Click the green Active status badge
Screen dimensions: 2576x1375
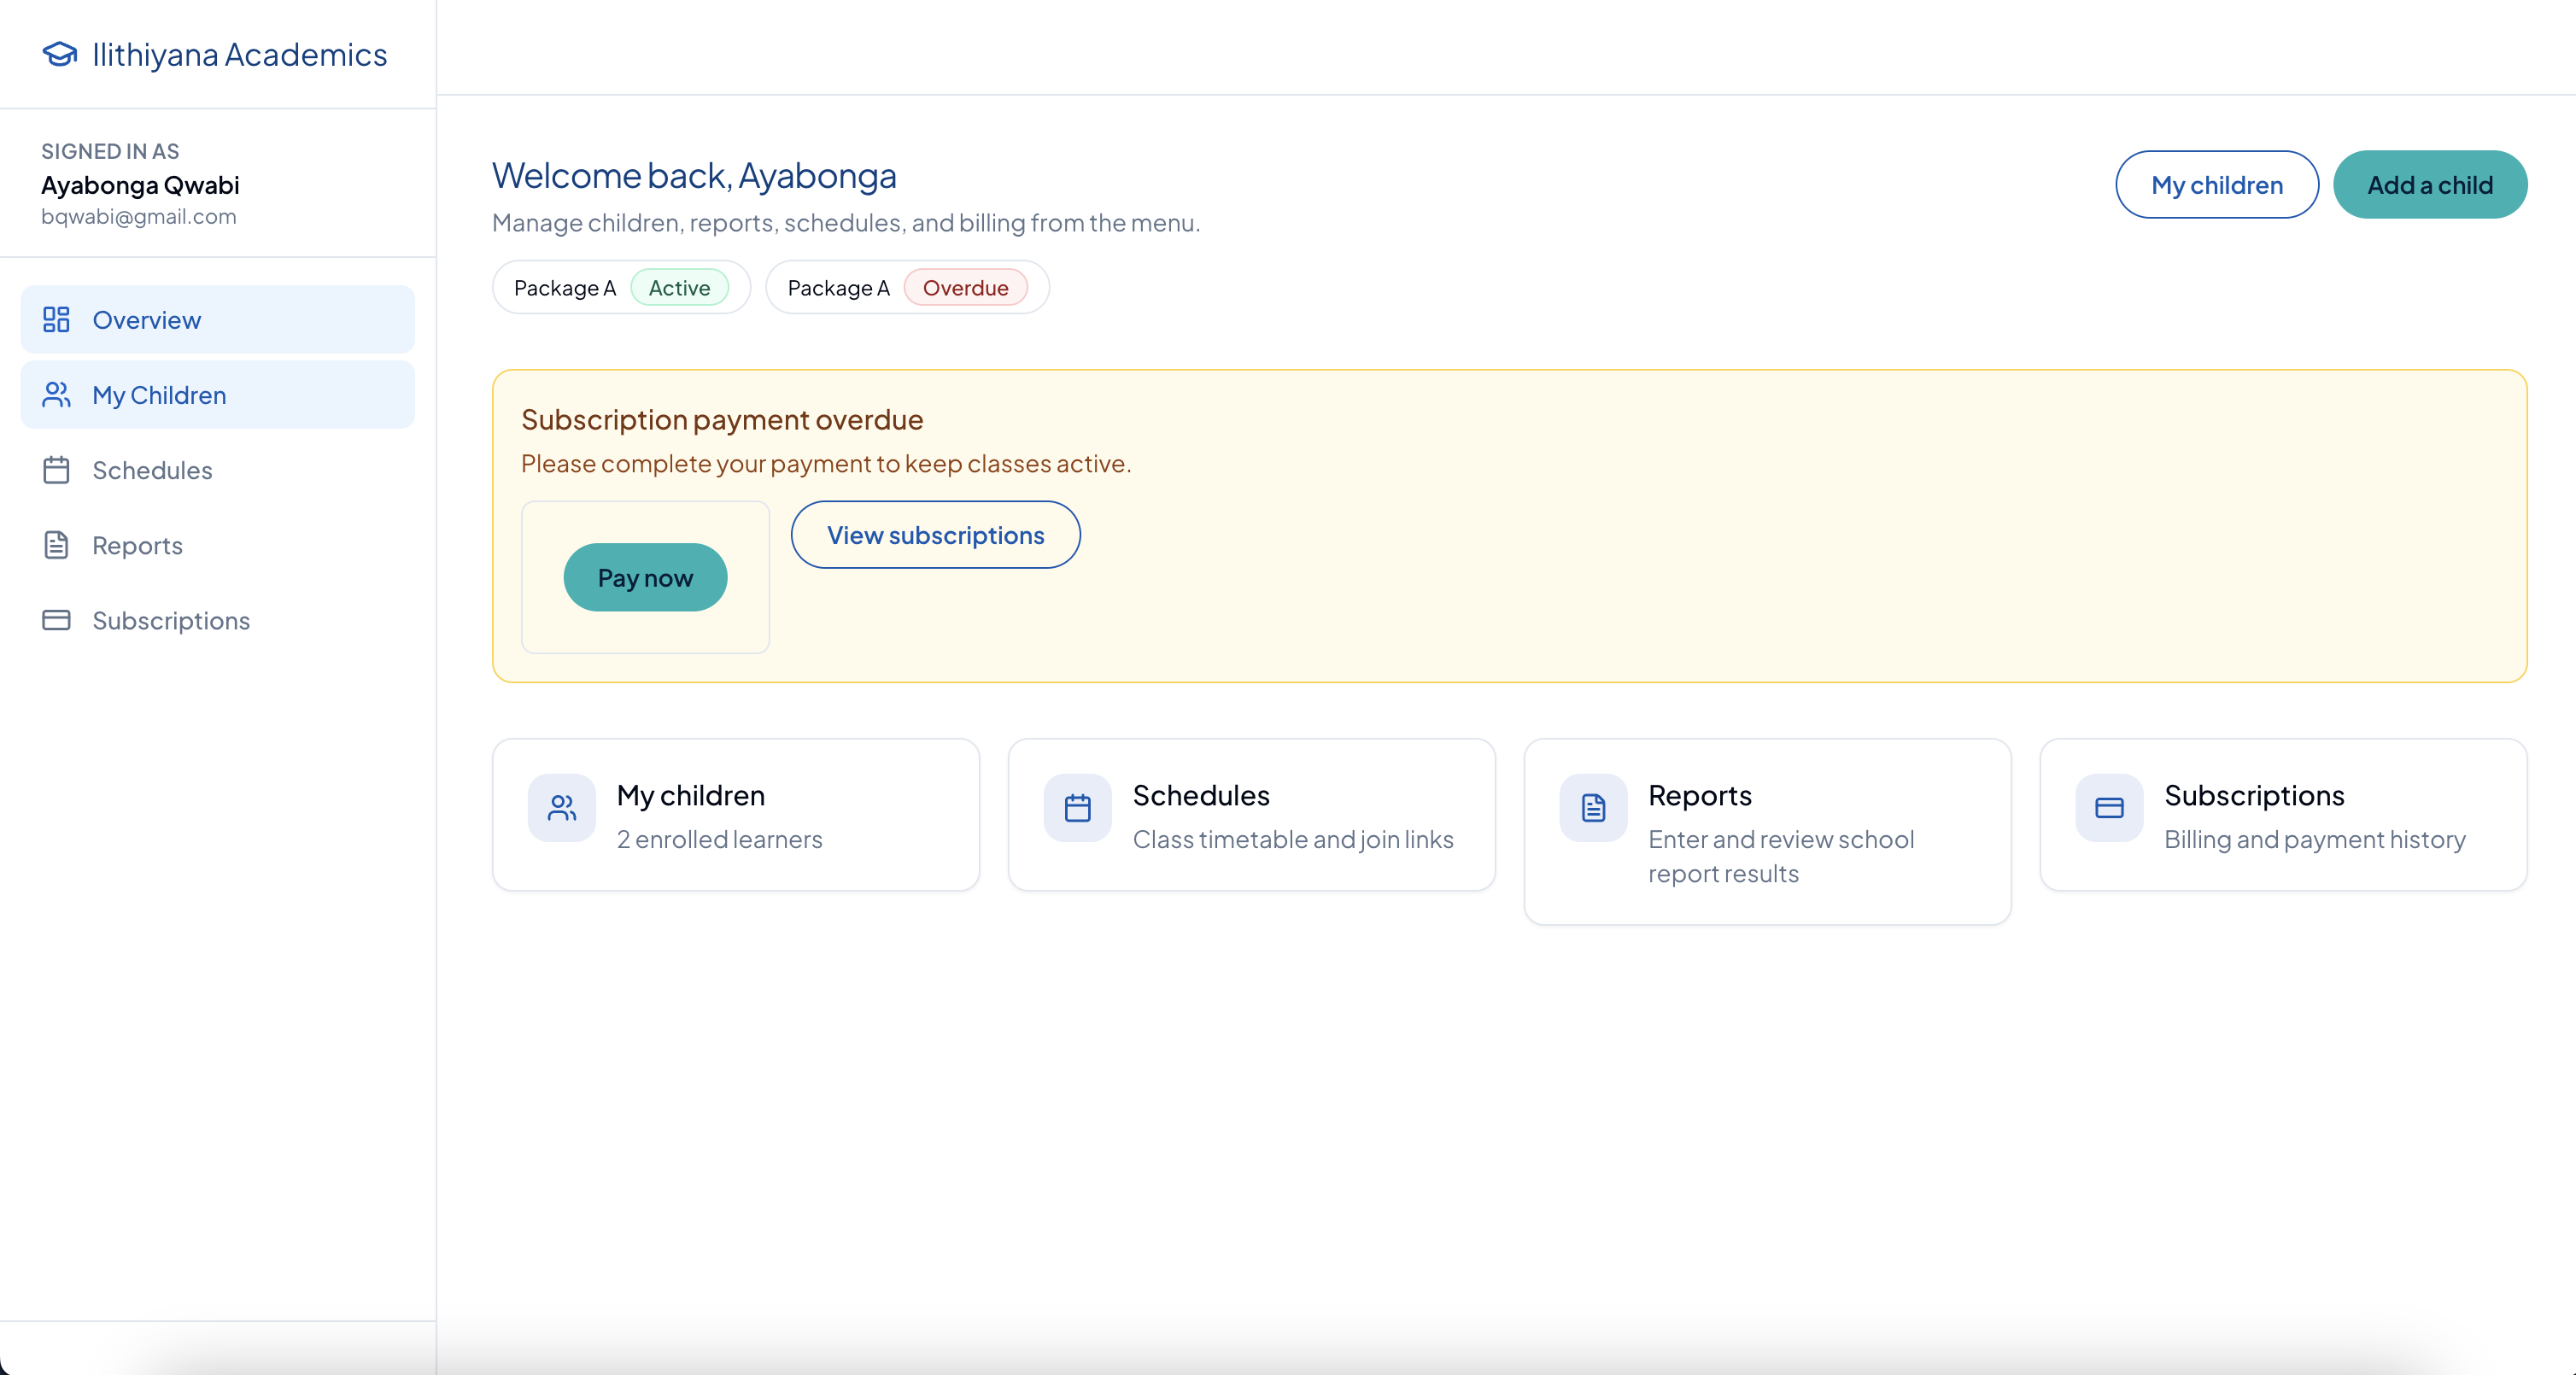coord(680,288)
